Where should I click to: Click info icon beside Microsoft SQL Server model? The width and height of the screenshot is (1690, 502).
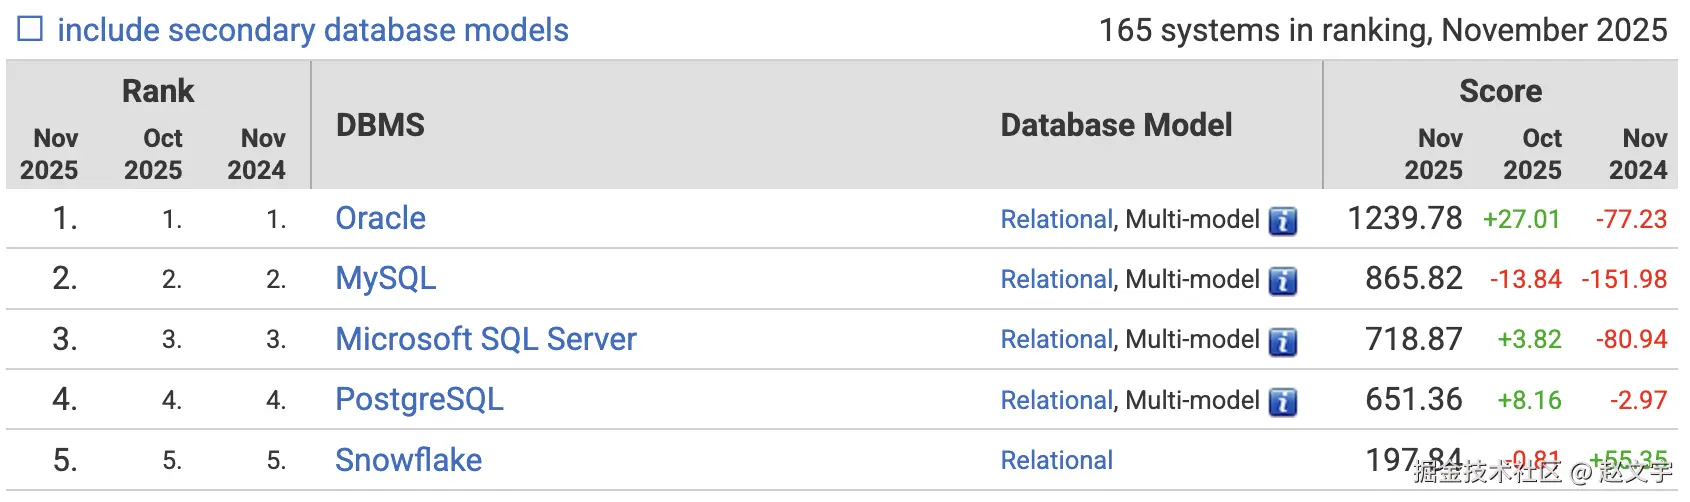tap(1283, 342)
